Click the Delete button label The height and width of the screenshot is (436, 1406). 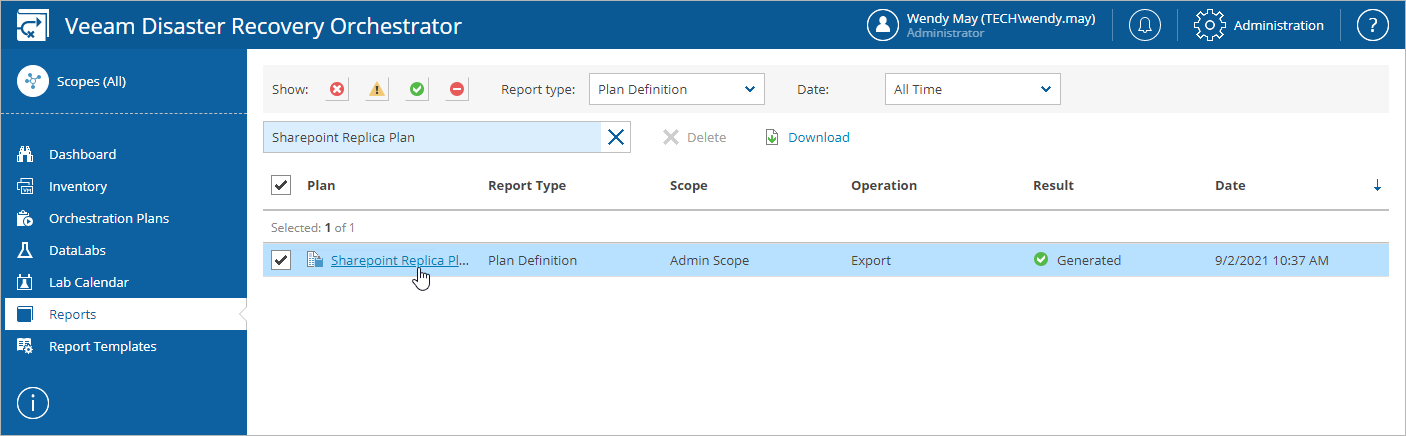706,137
